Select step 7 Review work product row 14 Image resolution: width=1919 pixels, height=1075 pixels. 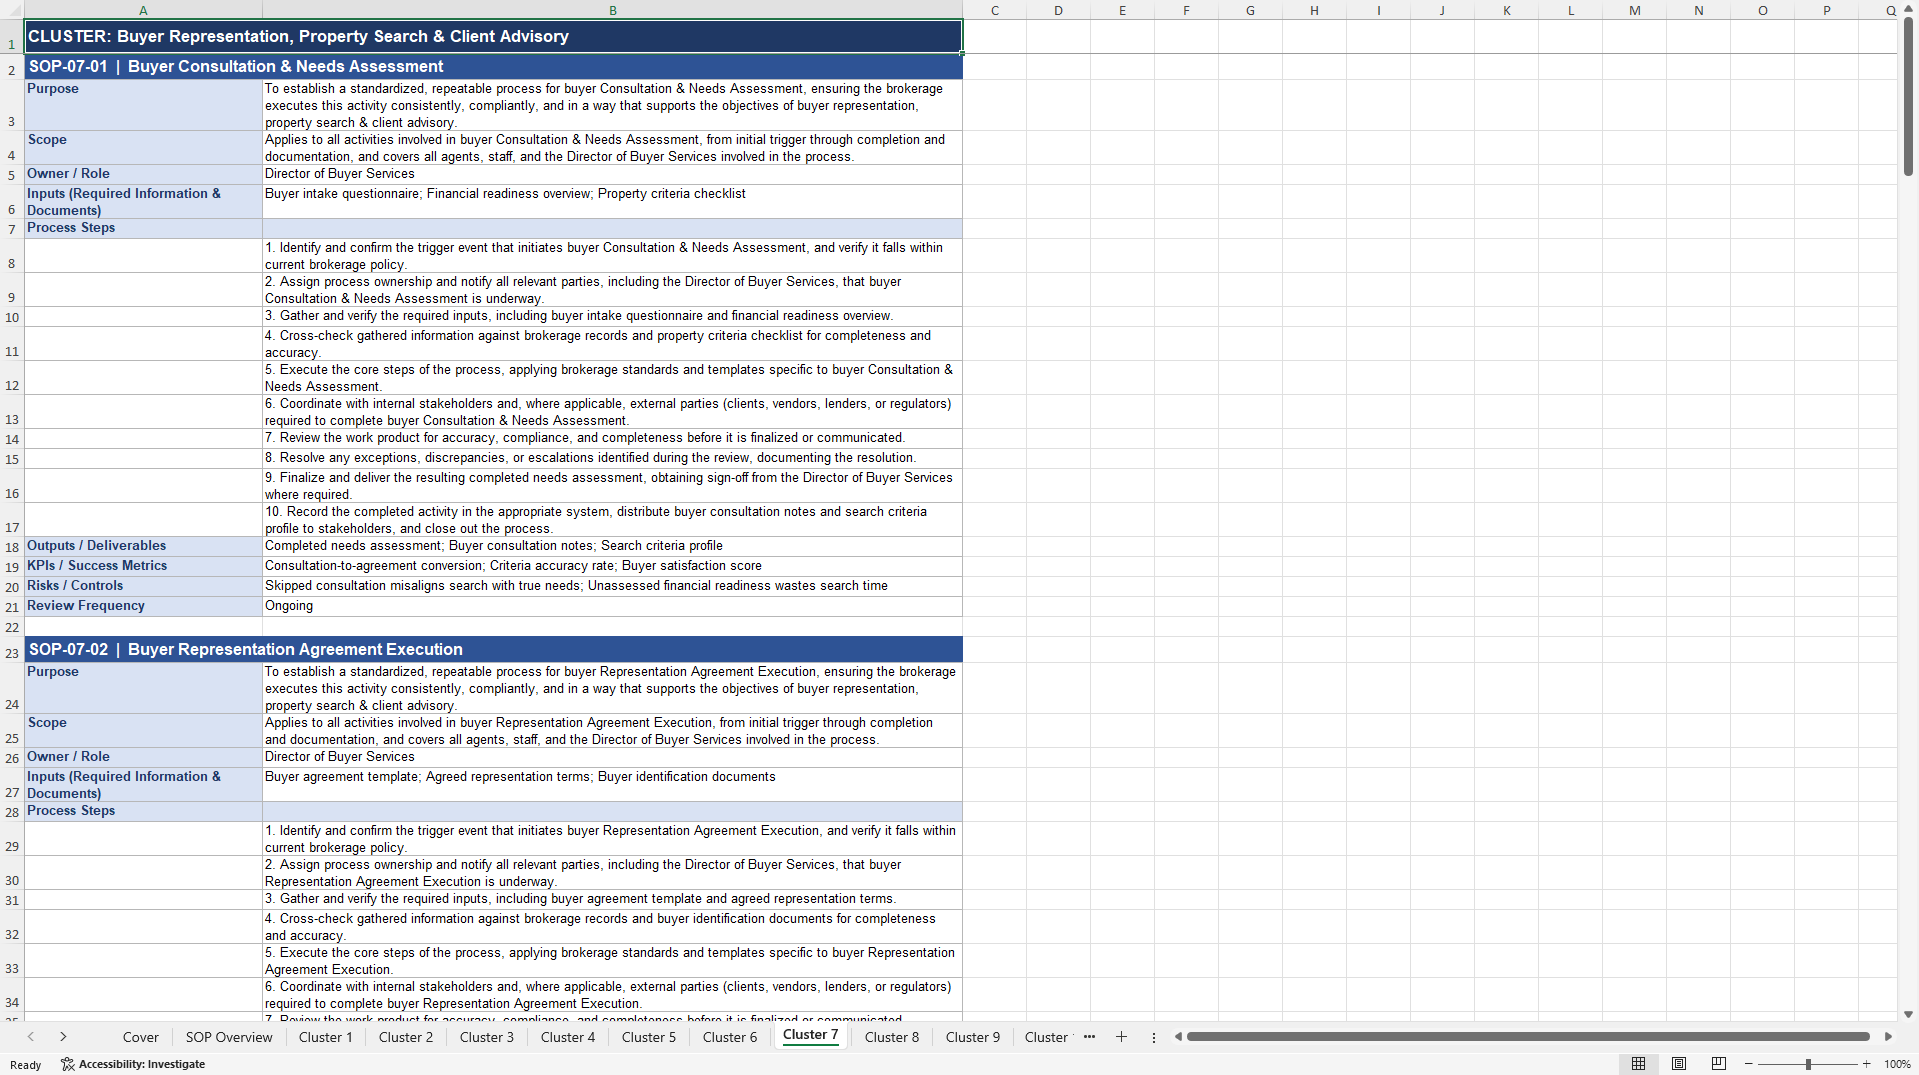tap(612, 438)
